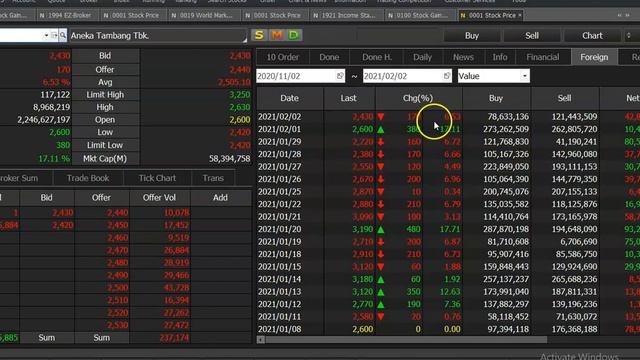Click the Aneka Tambang Tbk. name field

tap(158, 36)
